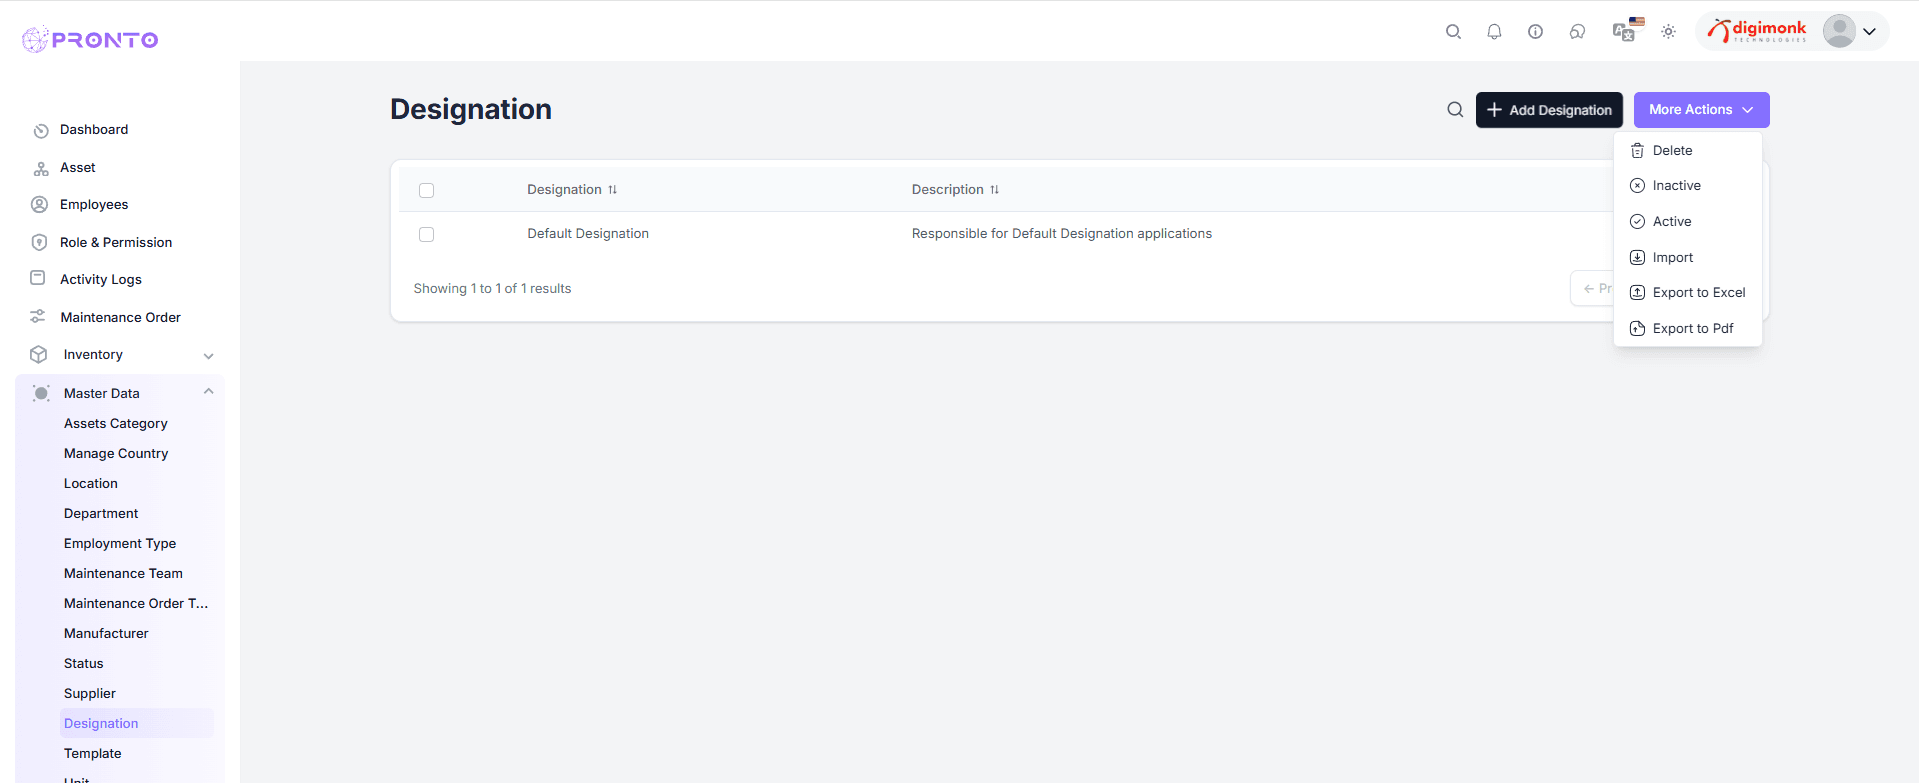Viewport: 1919px width, 783px height.
Task: Toggle the light/dark theme sun icon
Action: 1668,32
